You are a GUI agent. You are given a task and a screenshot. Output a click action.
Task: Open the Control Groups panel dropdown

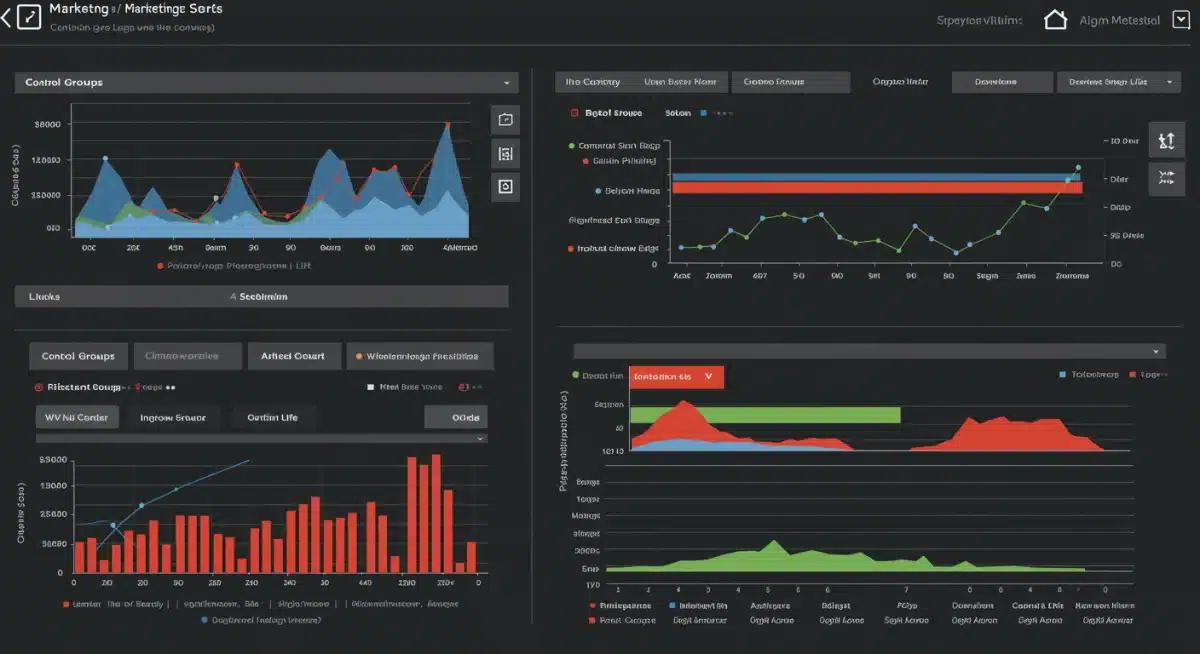click(507, 82)
